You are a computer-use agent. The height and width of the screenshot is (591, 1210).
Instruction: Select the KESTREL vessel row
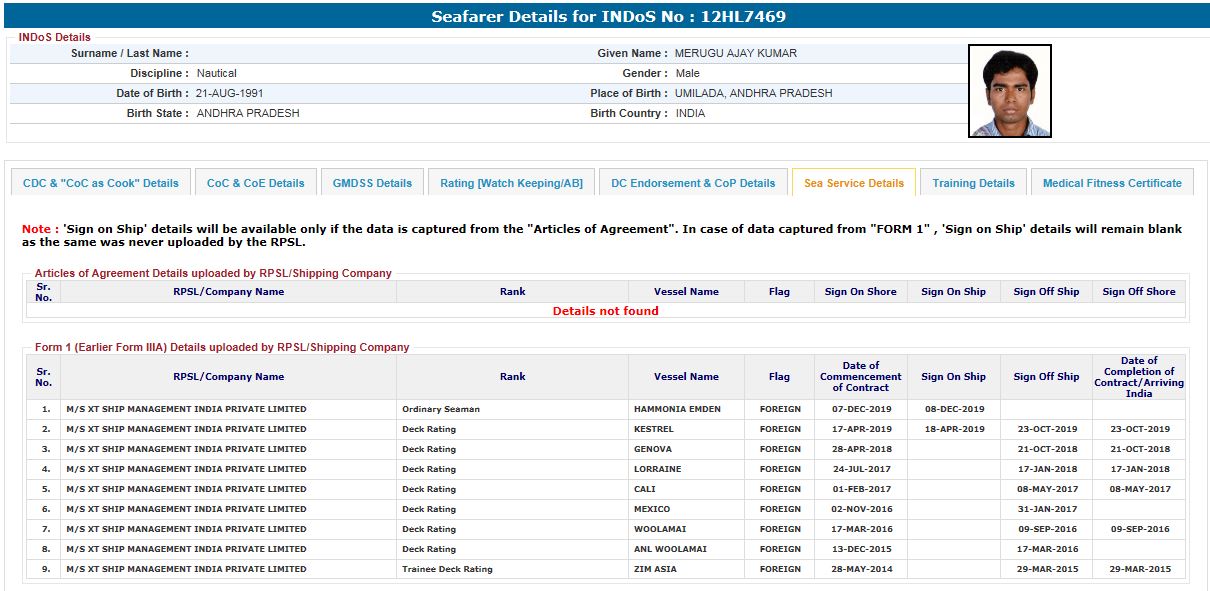click(x=654, y=429)
